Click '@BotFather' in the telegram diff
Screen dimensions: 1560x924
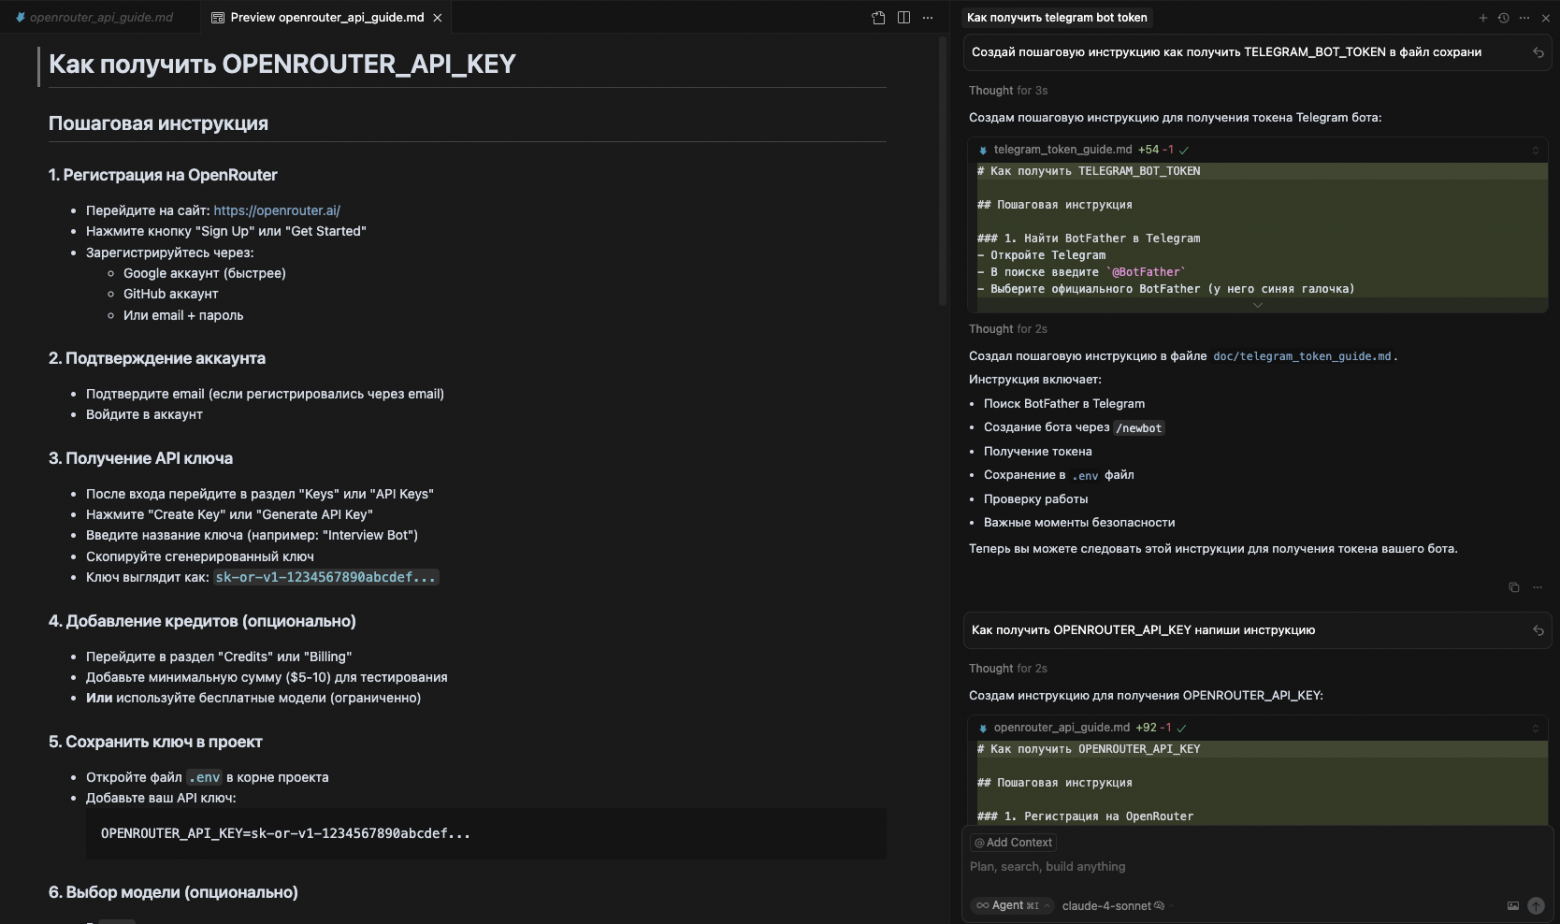1146,273
